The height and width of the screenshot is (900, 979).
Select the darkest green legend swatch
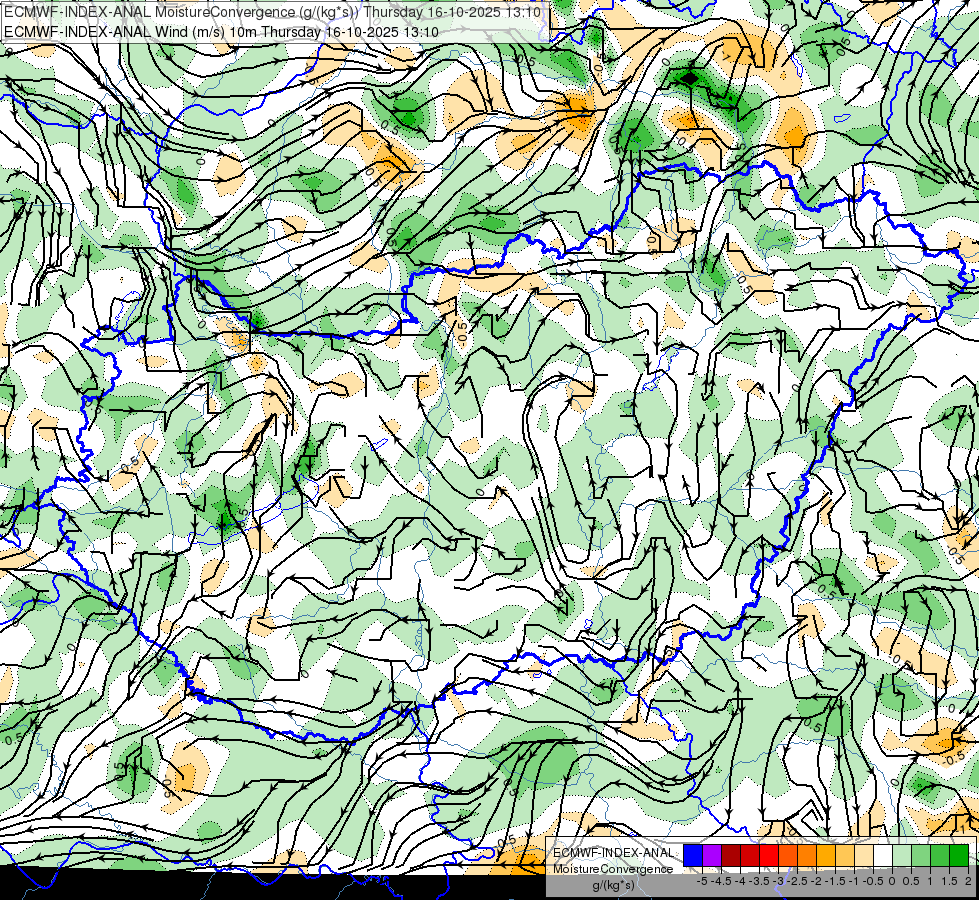(959, 855)
